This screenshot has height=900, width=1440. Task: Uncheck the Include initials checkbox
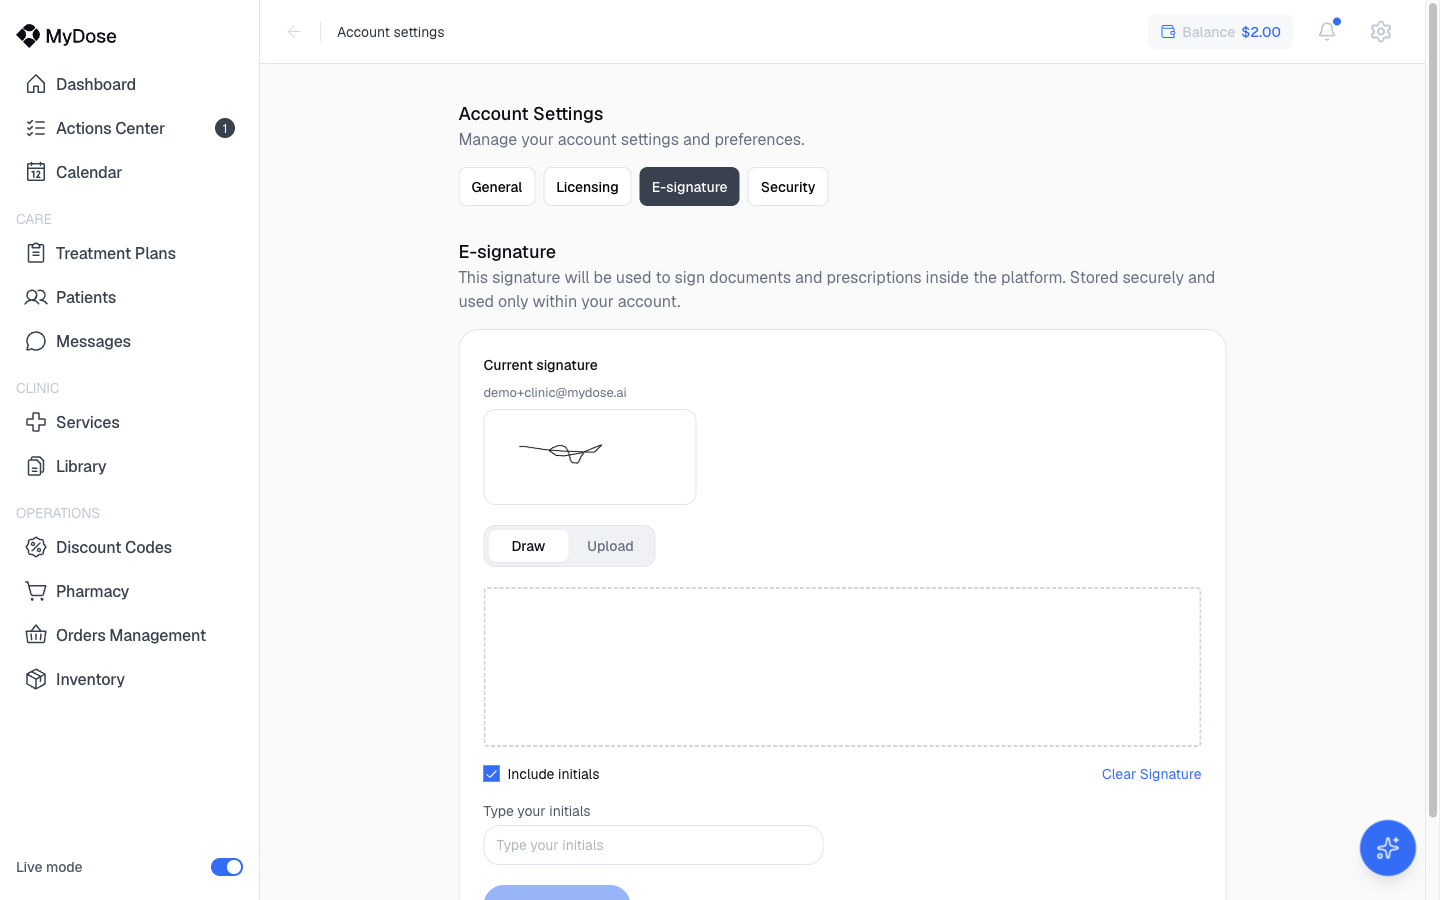(x=492, y=774)
